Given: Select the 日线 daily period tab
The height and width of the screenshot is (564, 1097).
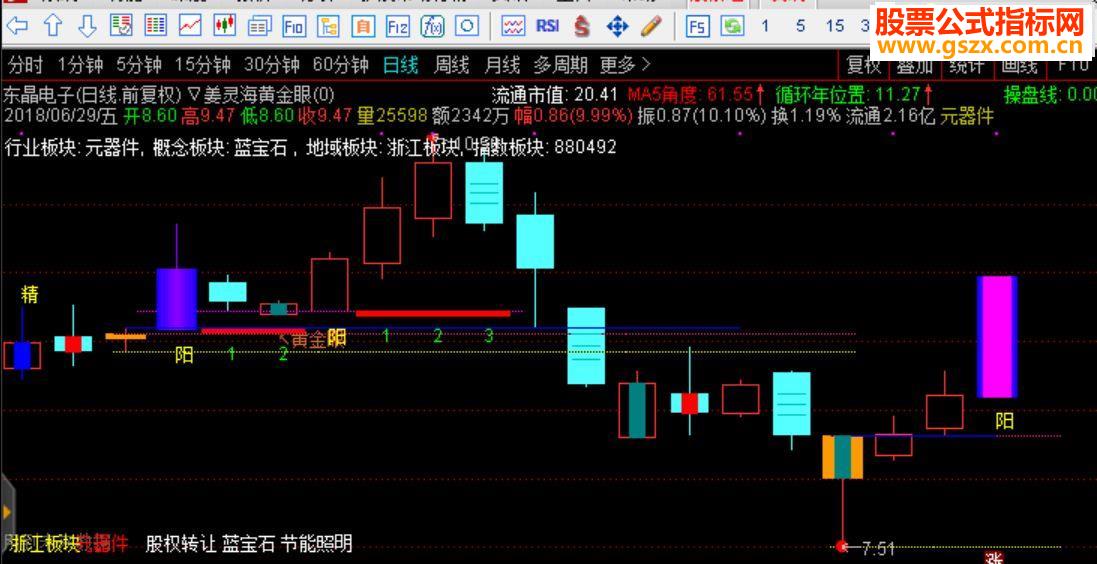Looking at the screenshot, I should pyautogui.click(x=401, y=66).
